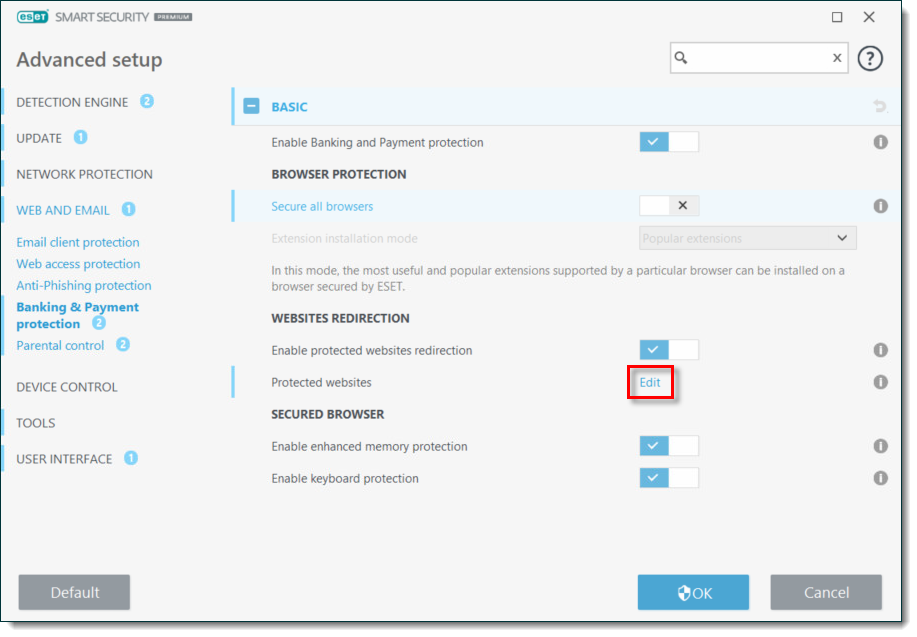Click the info icon beside Protected websites
Image resolution: width=917 pixels, height=637 pixels.
(x=881, y=382)
